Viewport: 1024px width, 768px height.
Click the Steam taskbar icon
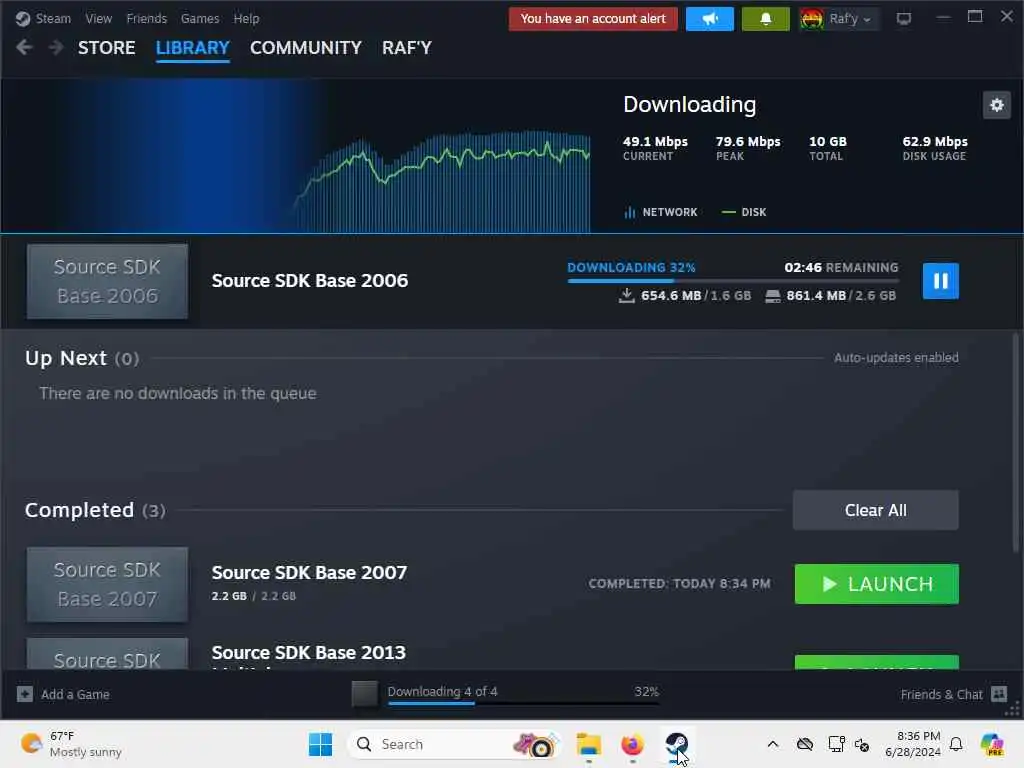coord(676,744)
